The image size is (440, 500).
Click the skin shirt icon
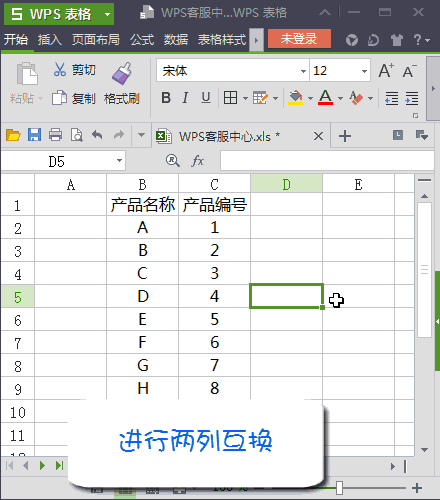(x=396, y=40)
